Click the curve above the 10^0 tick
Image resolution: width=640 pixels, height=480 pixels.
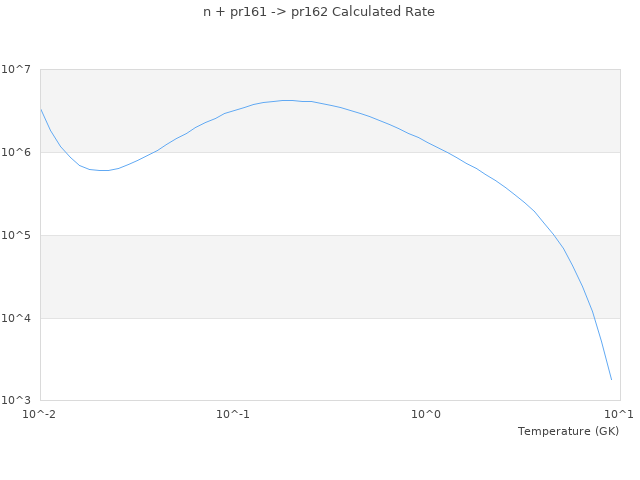(x=426, y=141)
